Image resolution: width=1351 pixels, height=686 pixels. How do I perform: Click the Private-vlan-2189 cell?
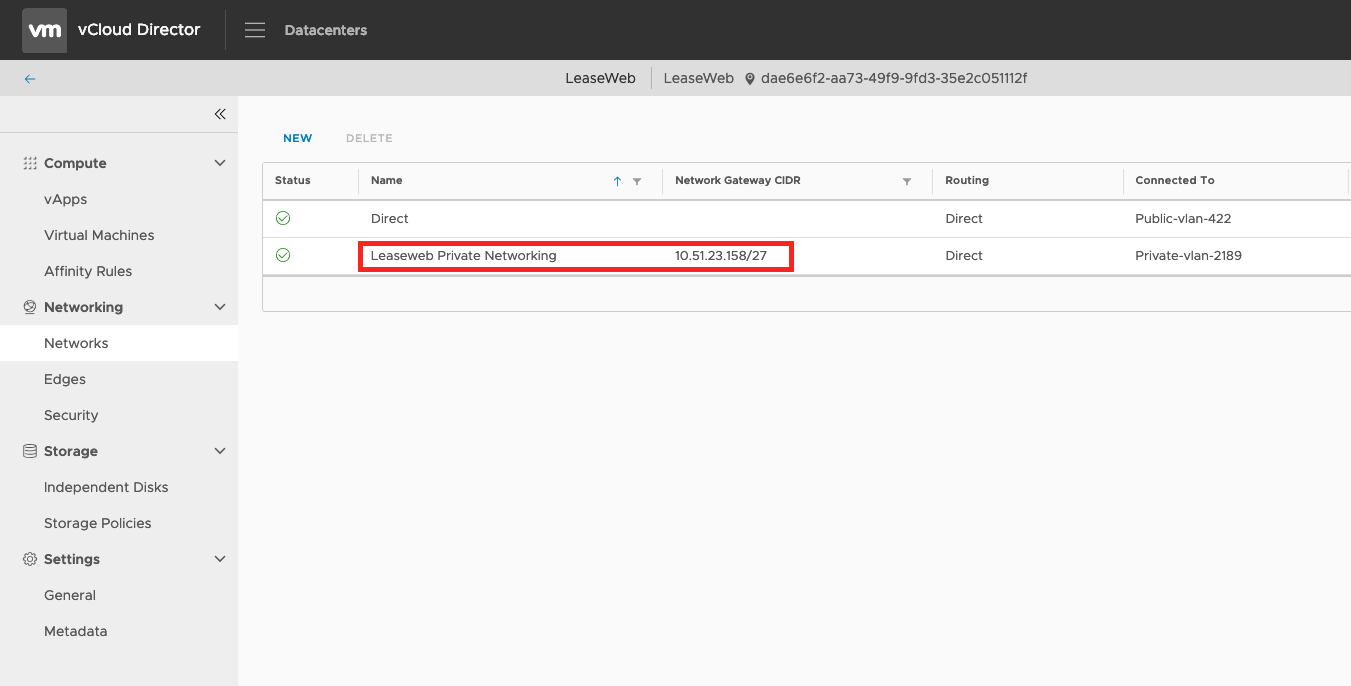(x=1188, y=255)
